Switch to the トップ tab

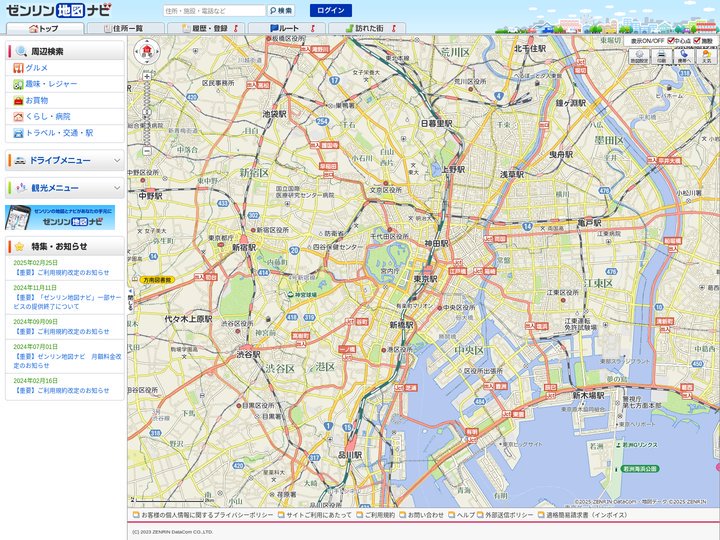tap(45, 28)
